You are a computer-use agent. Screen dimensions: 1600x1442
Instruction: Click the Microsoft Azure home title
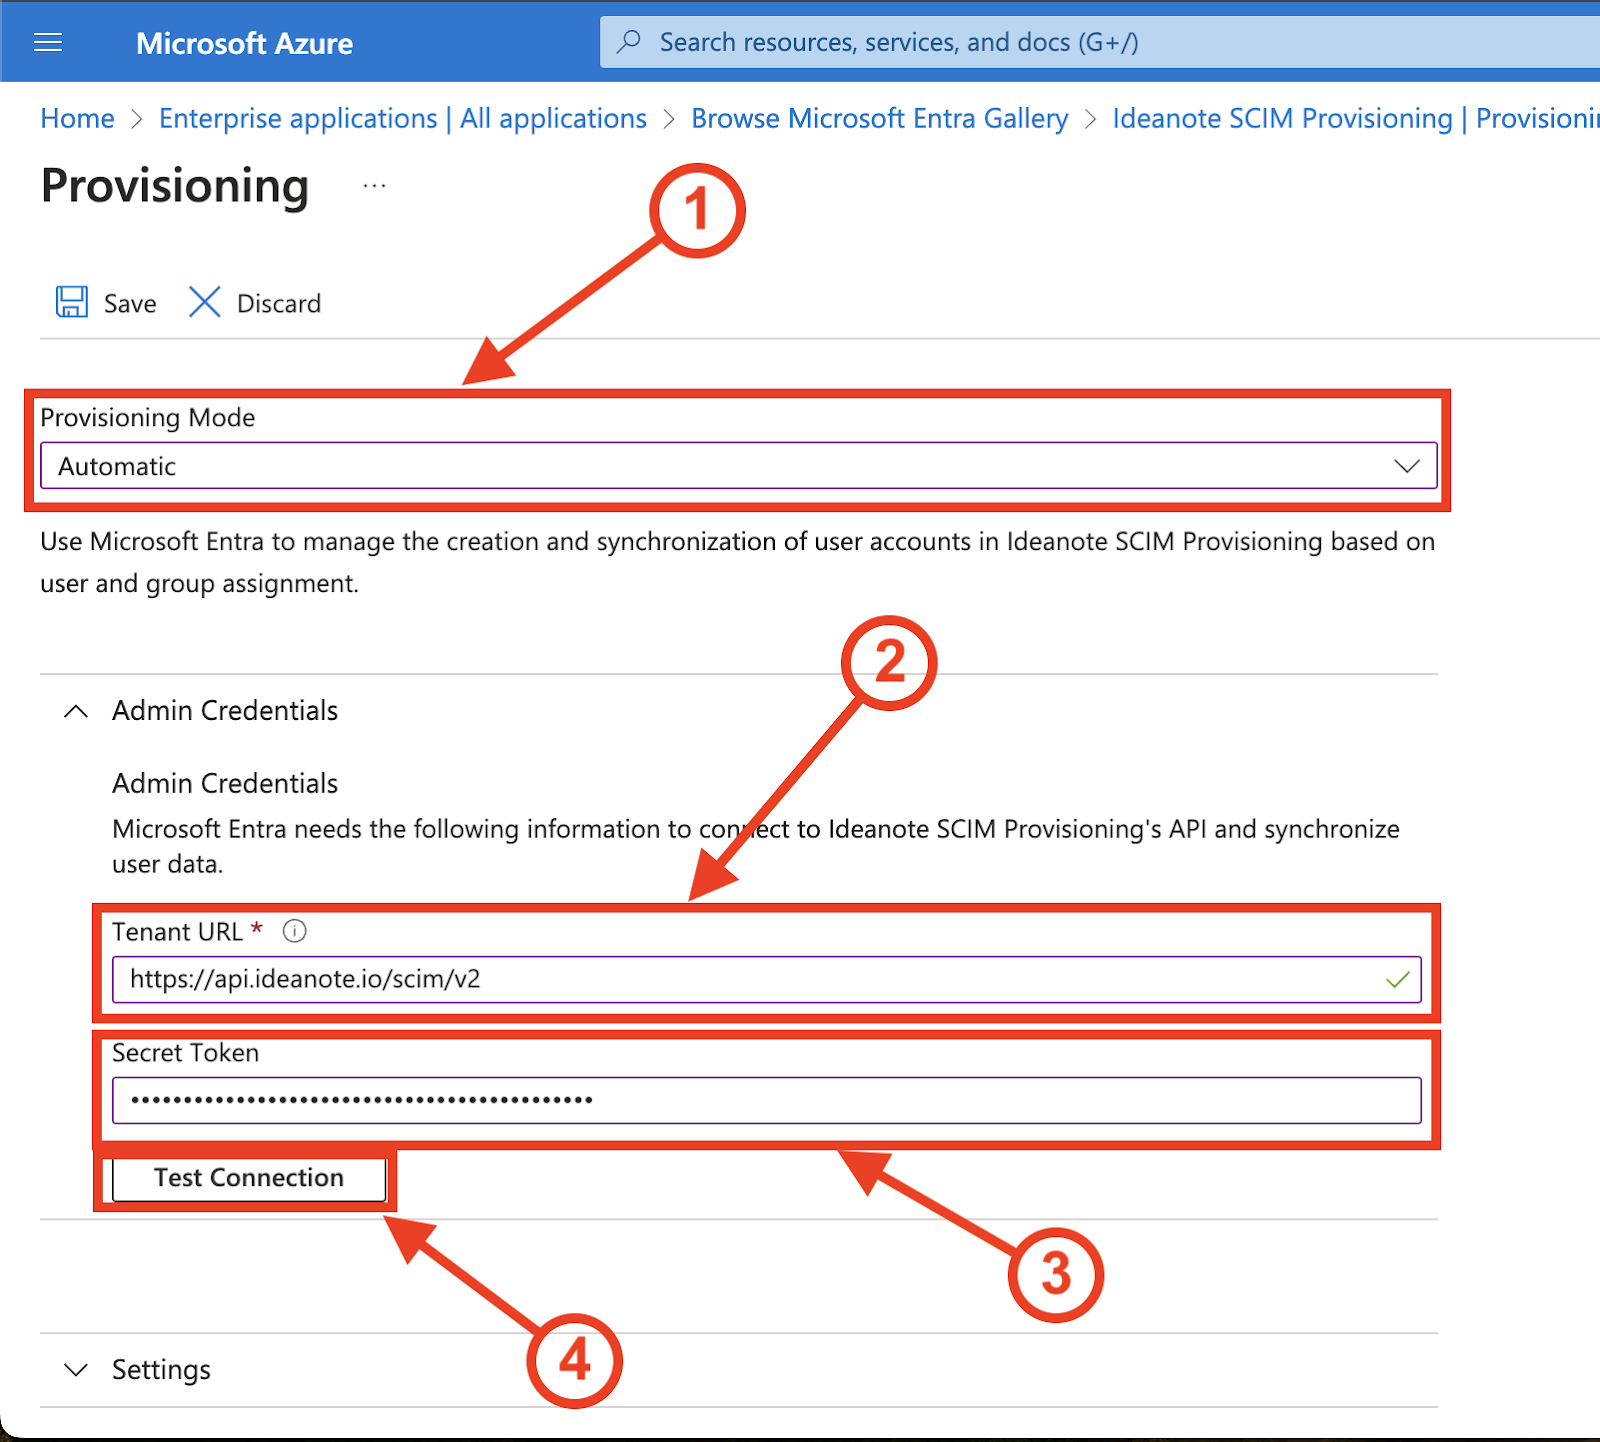[x=244, y=43]
